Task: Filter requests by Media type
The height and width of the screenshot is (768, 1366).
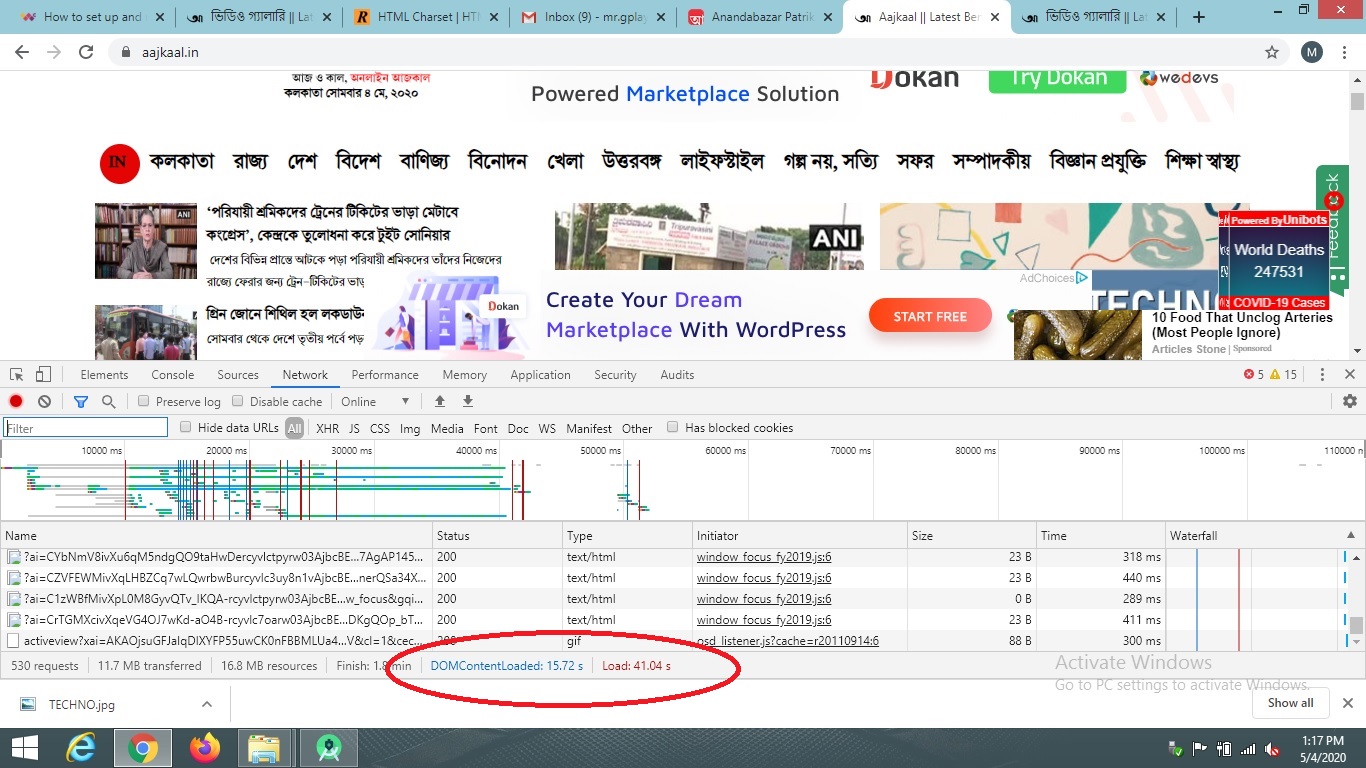Action: pos(447,428)
